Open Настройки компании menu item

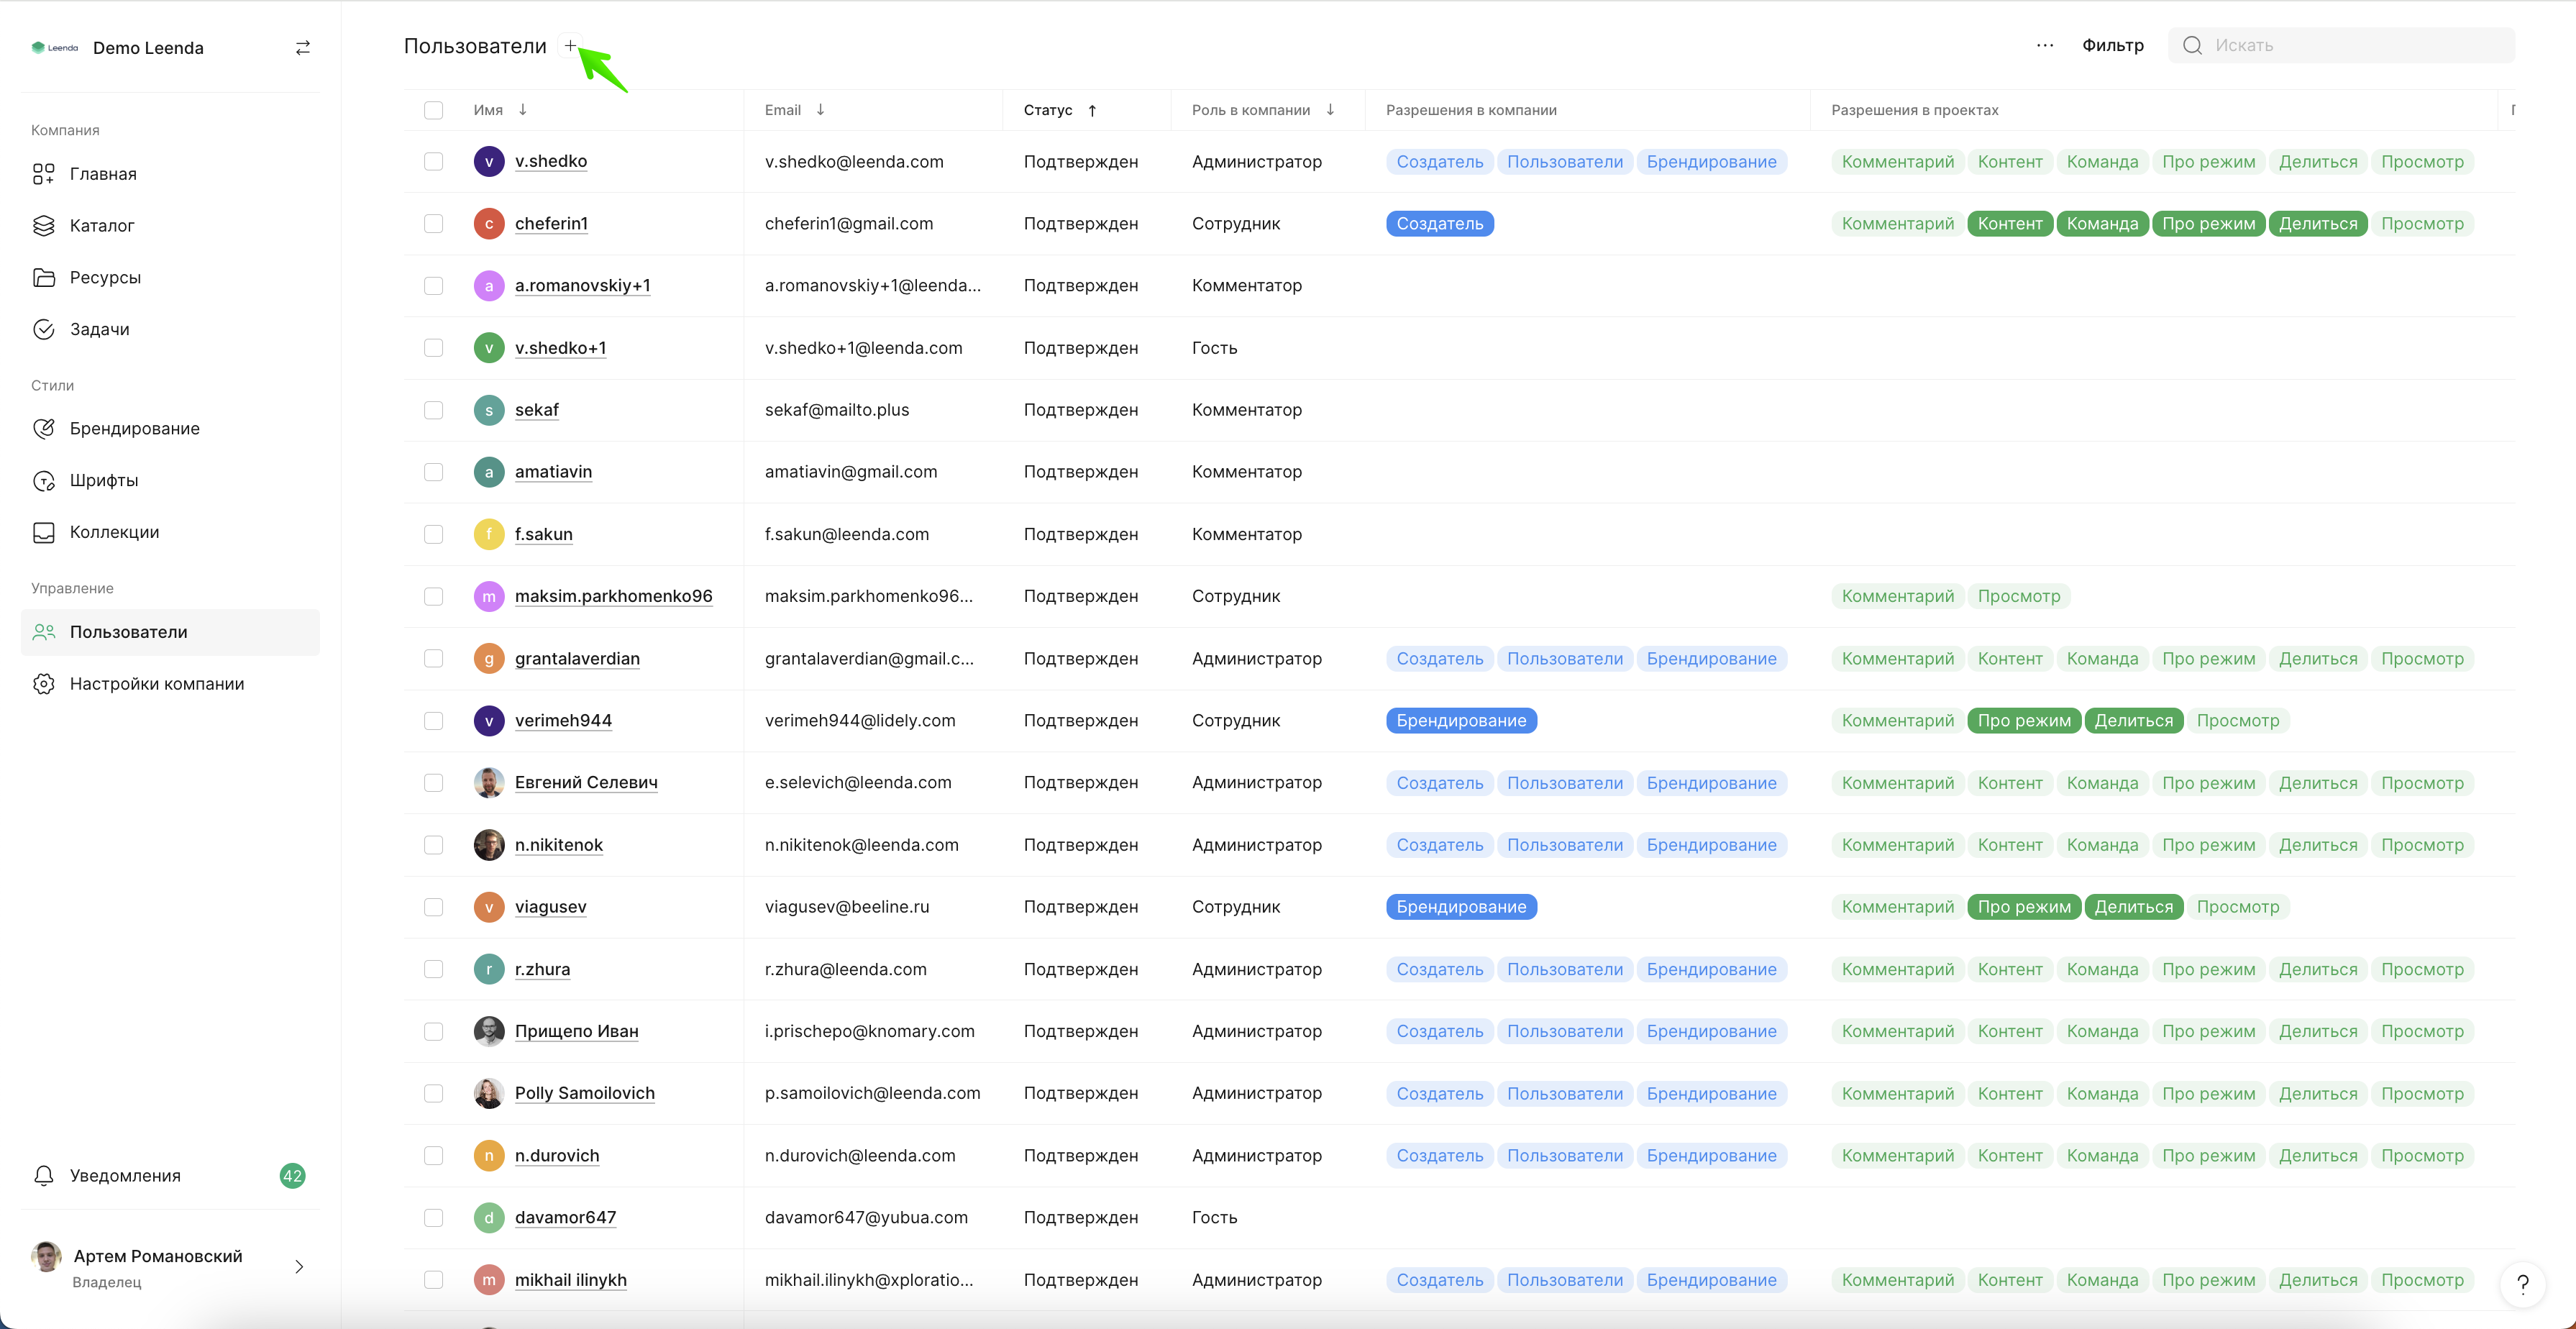[156, 684]
